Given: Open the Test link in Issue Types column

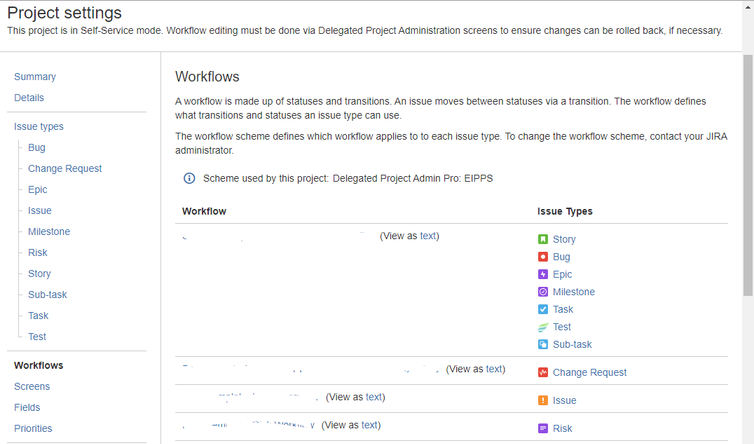Looking at the screenshot, I should pyautogui.click(x=562, y=327).
